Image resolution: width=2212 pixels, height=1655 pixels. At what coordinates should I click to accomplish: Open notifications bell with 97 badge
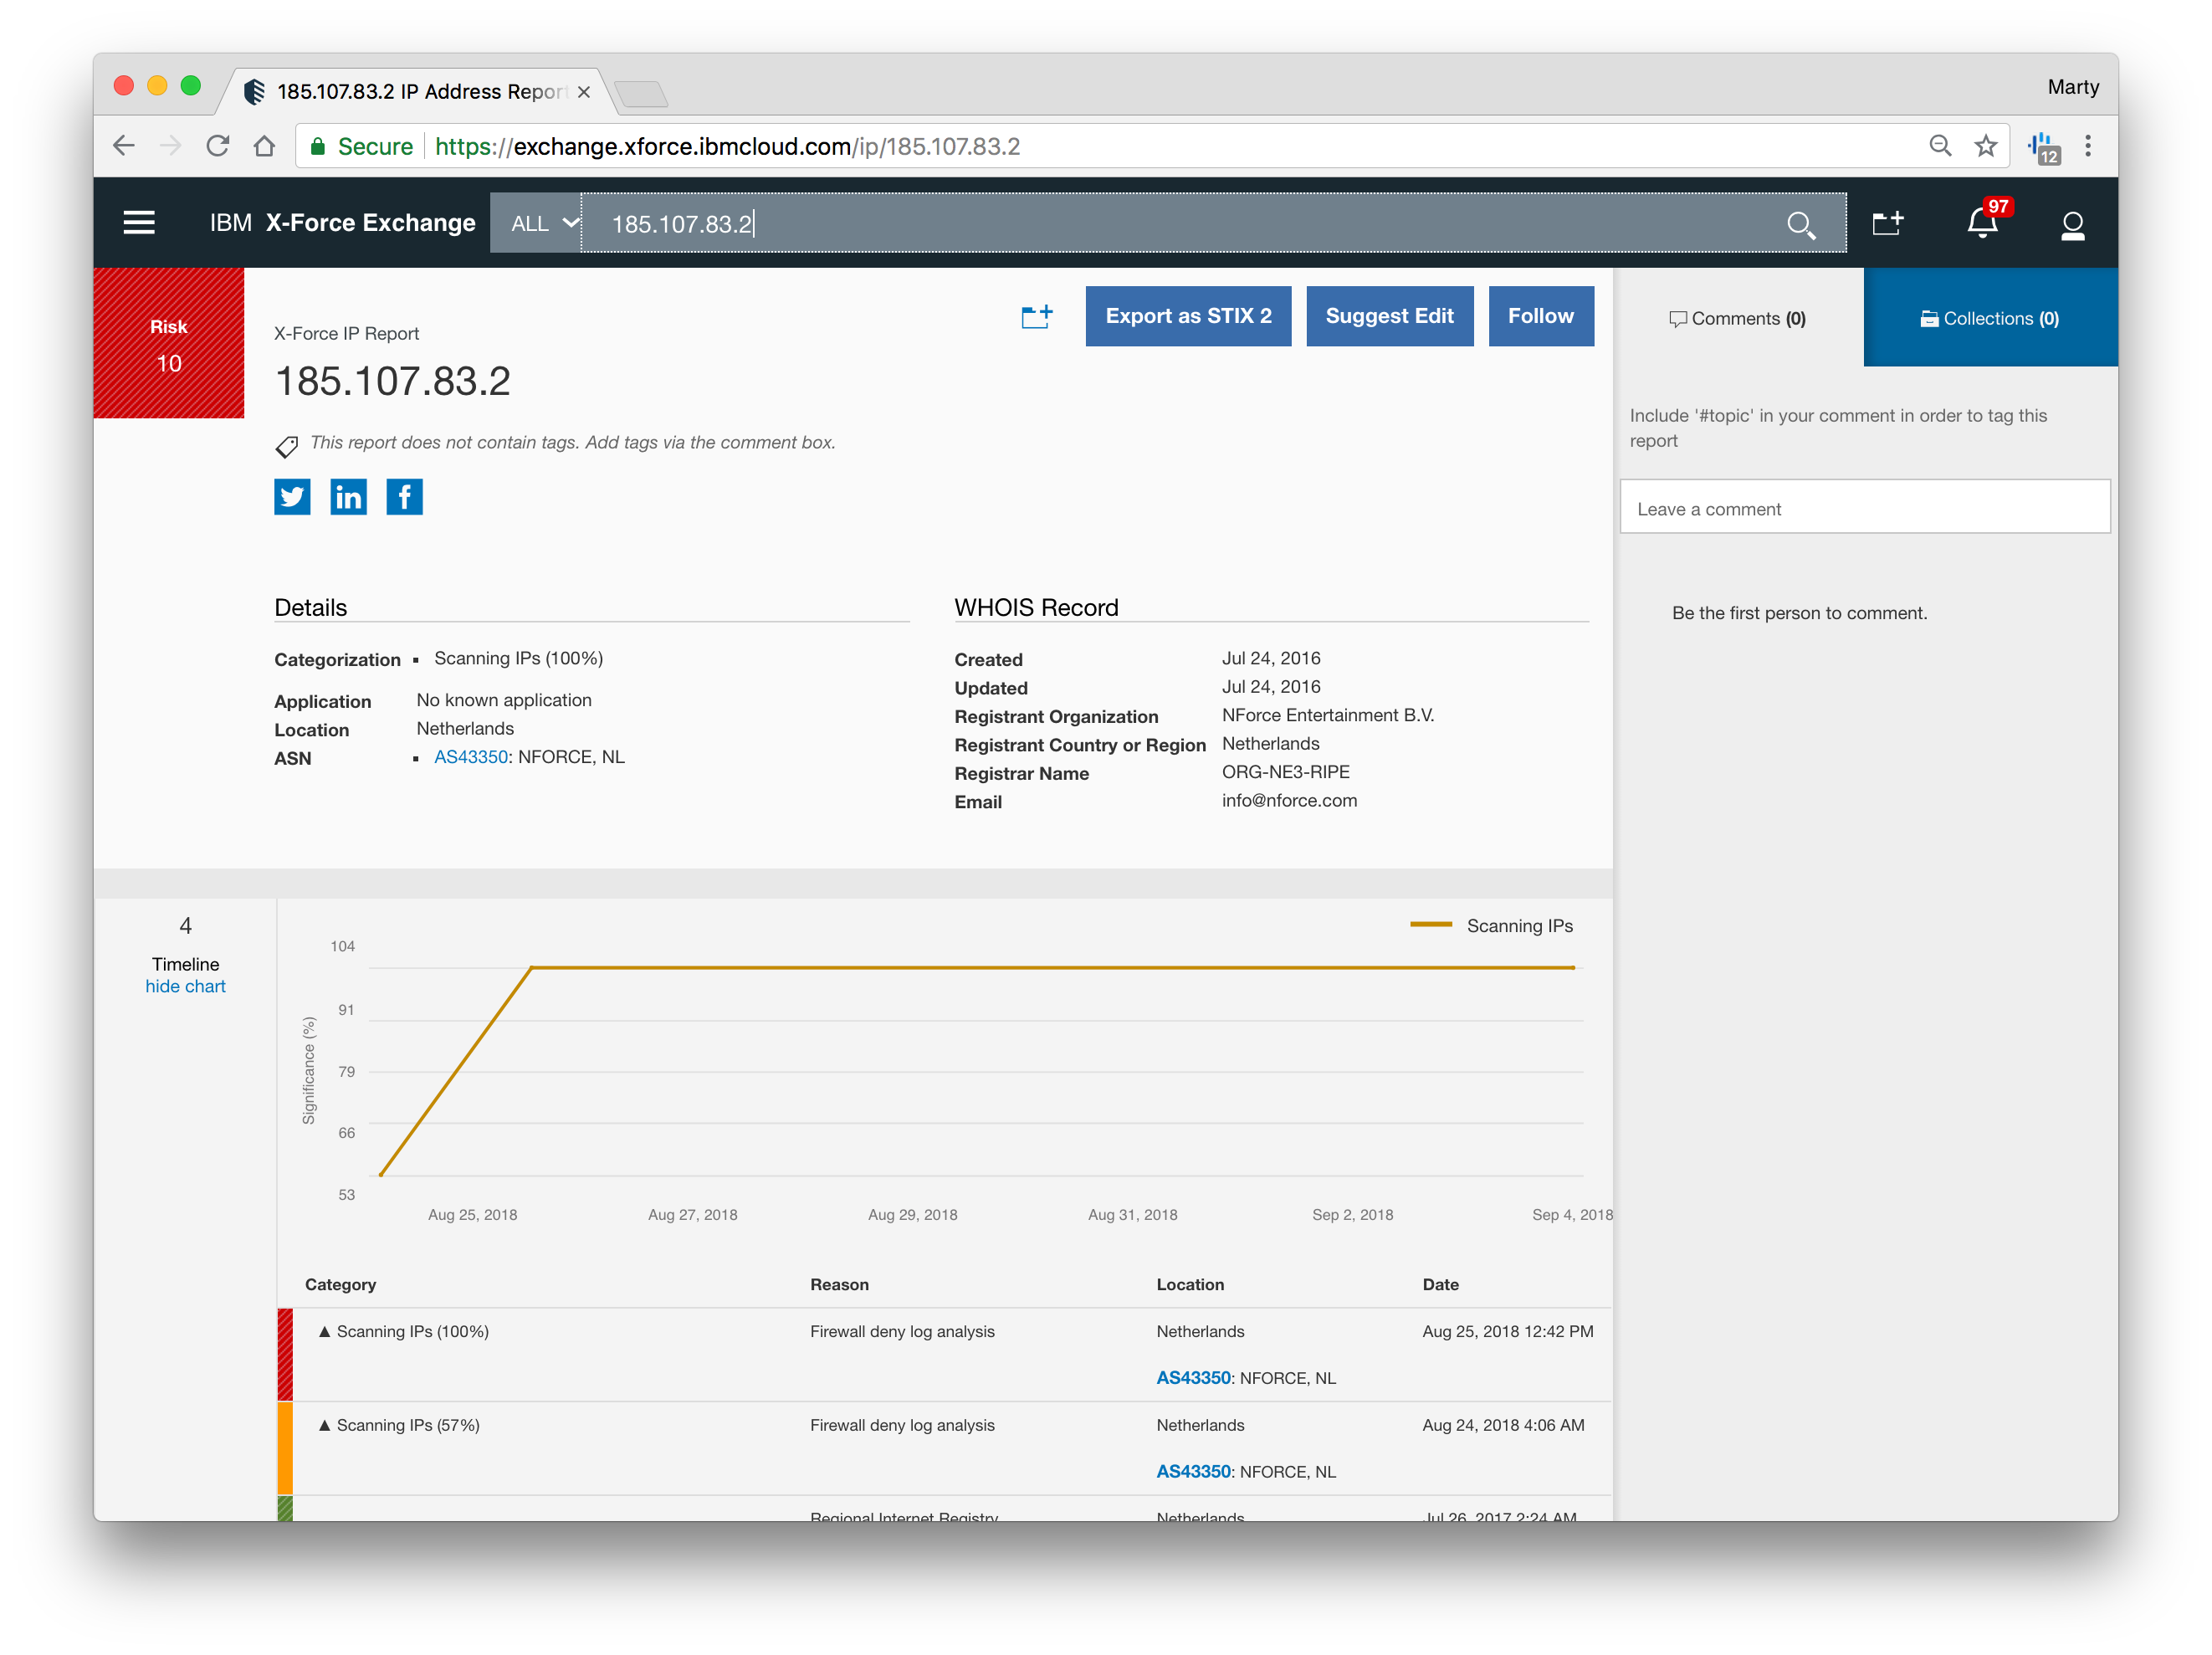pyautogui.click(x=1982, y=223)
